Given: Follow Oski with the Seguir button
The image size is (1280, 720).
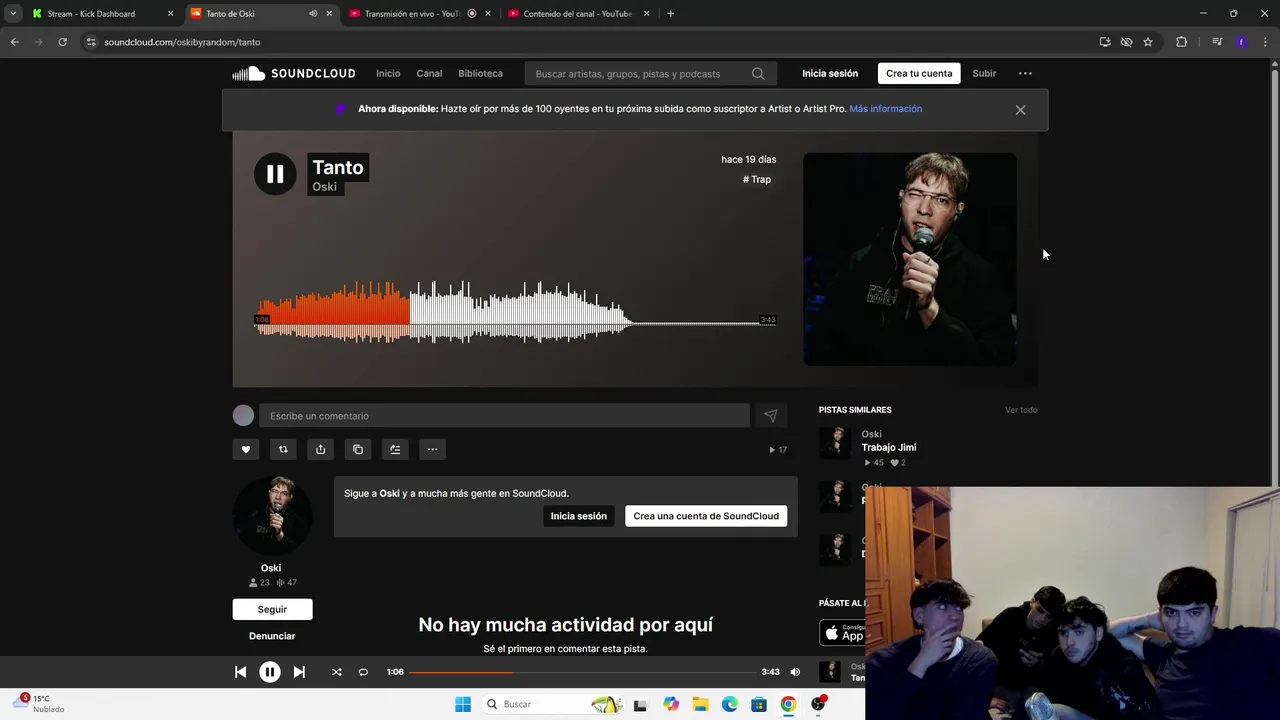Looking at the screenshot, I should click(x=272, y=609).
